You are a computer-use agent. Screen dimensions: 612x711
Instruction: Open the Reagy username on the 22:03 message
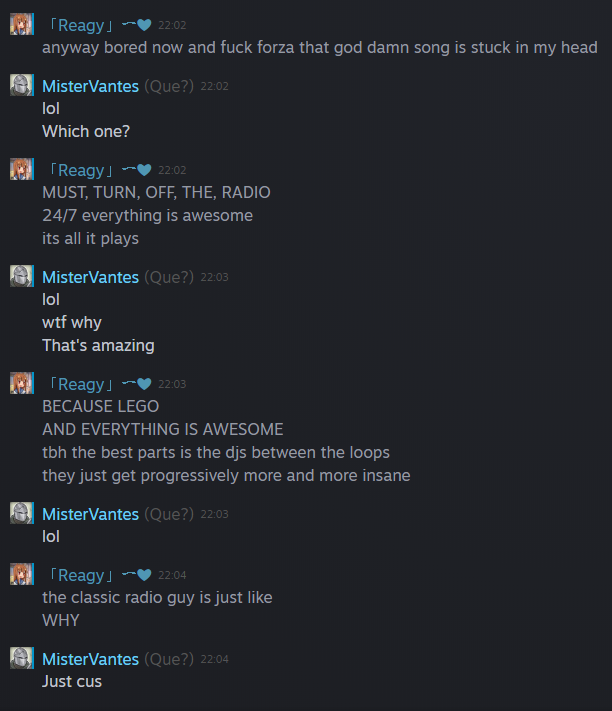(x=81, y=384)
